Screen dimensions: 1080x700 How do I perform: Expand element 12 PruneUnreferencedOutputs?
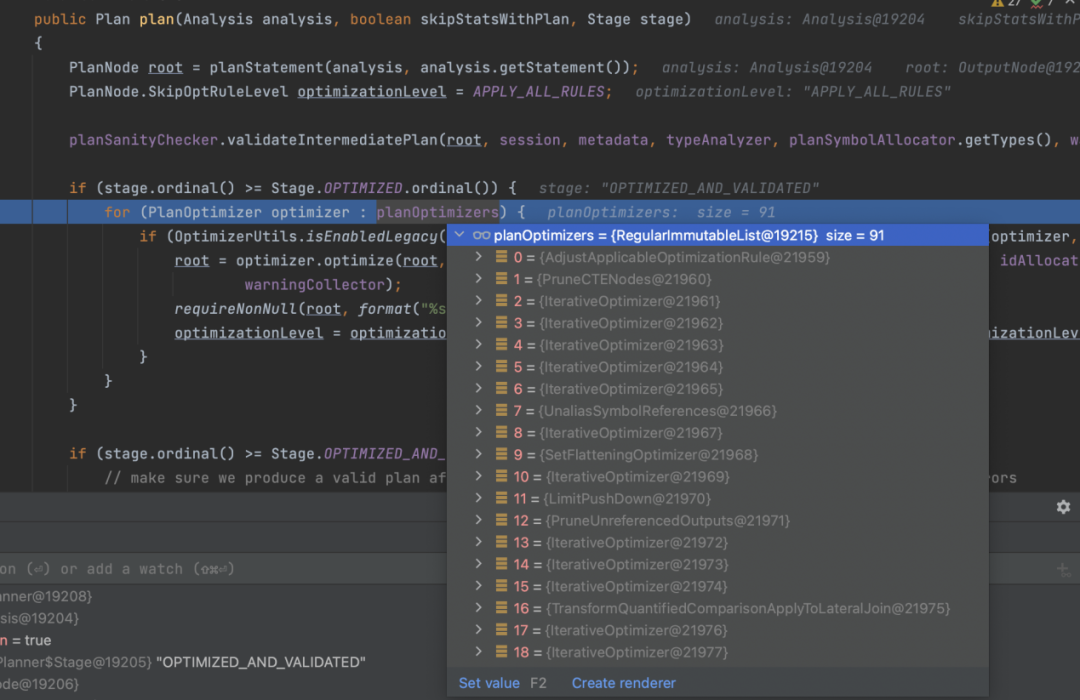(x=479, y=521)
